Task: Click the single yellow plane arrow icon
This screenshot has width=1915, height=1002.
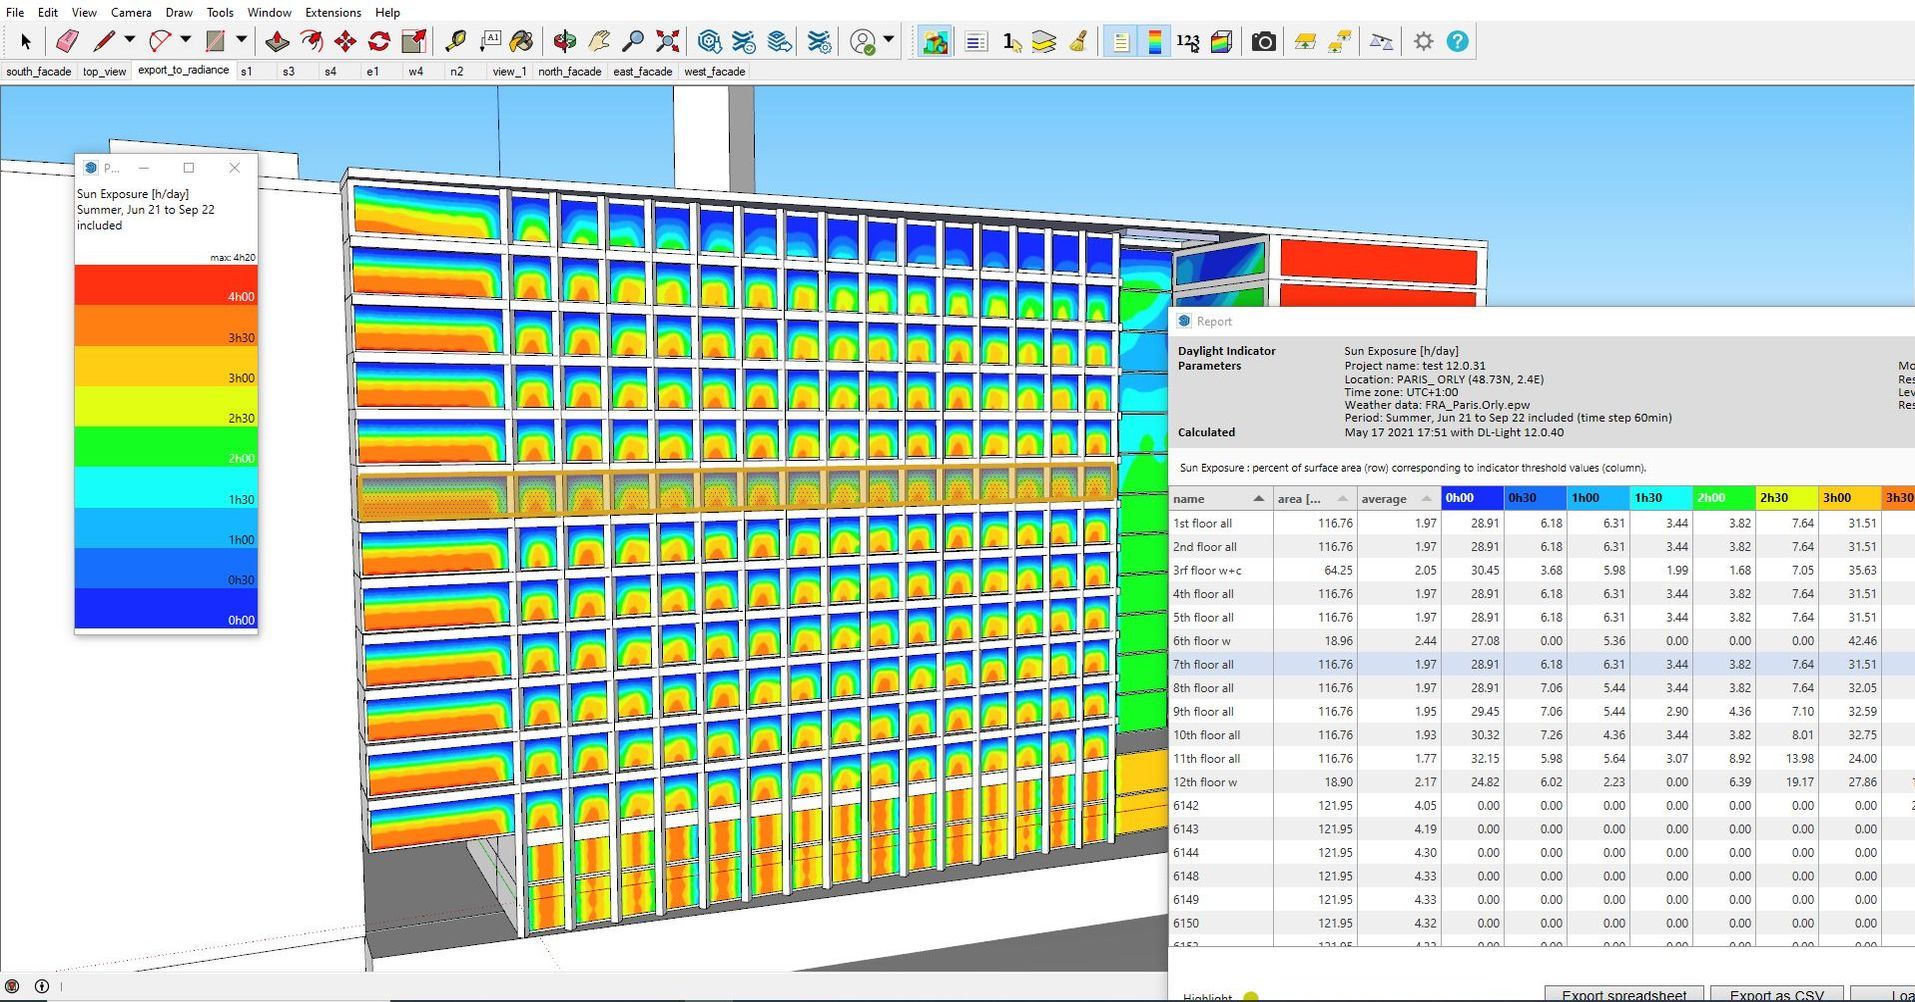Action: click(x=1305, y=42)
